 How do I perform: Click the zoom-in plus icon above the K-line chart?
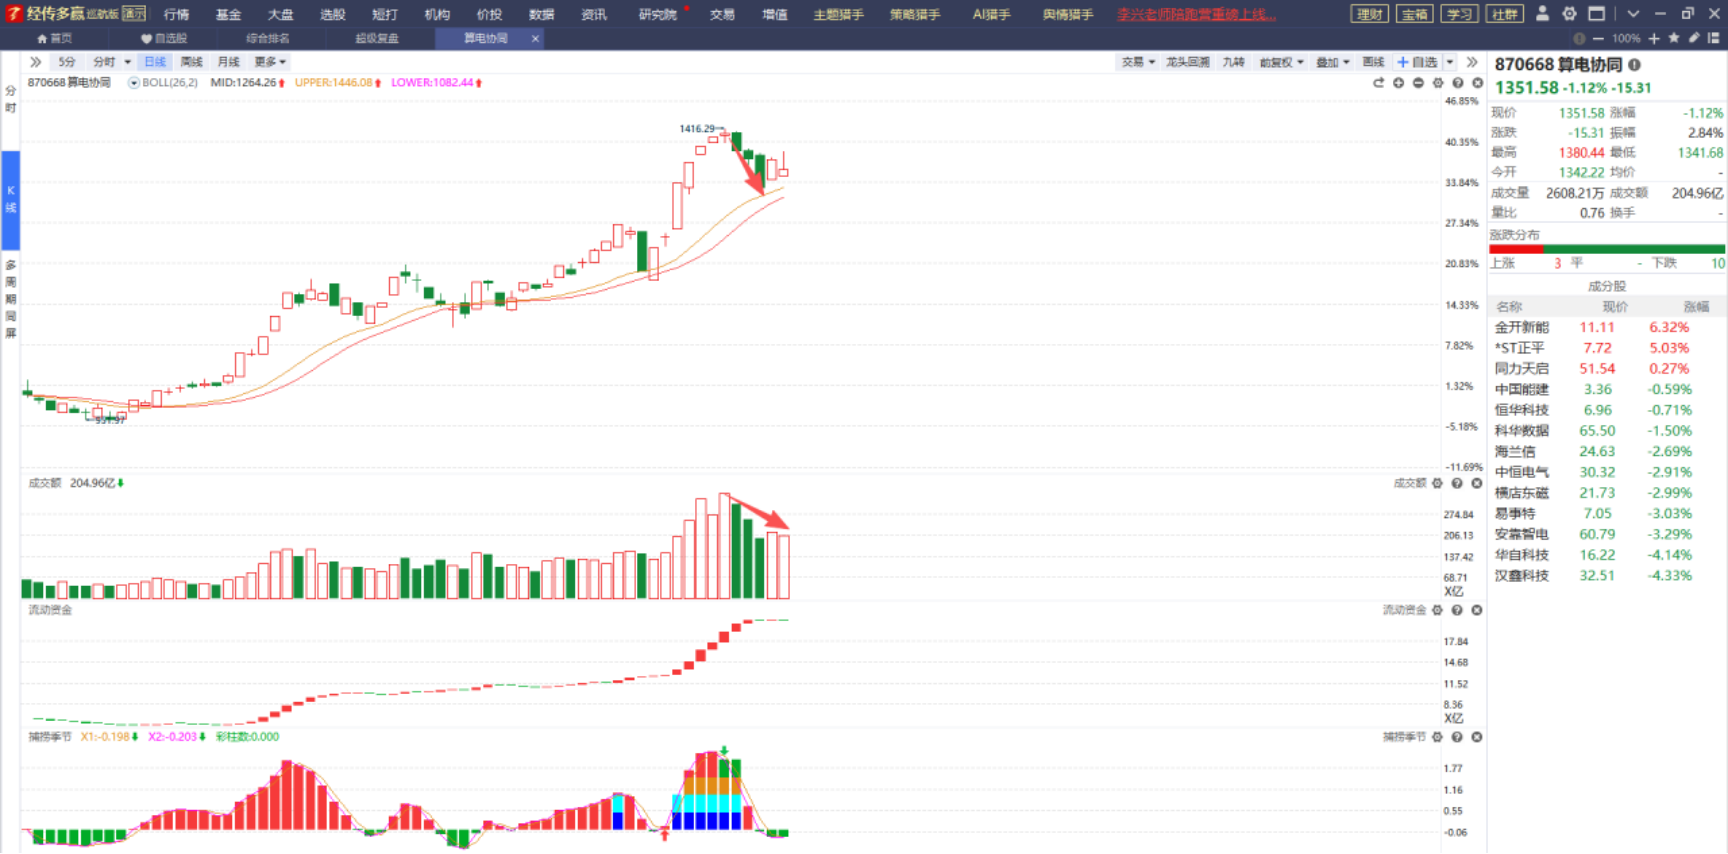(1398, 83)
